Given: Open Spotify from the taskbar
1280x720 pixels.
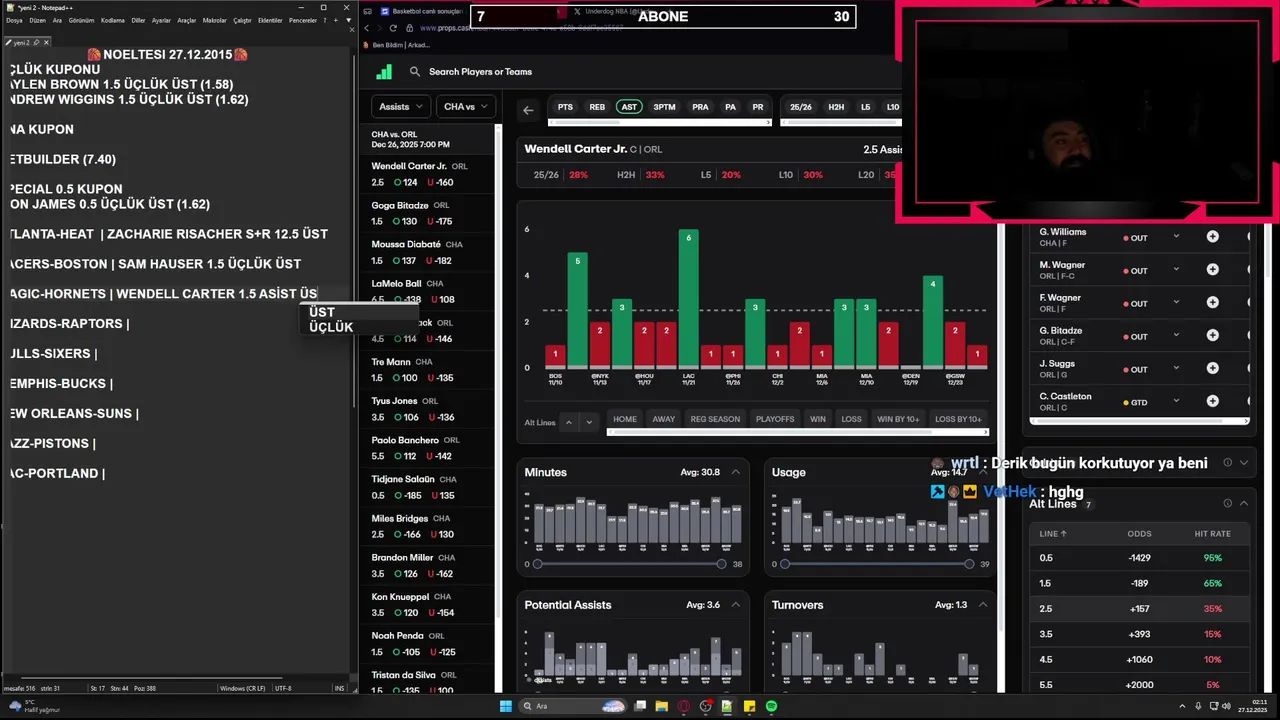Looking at the screenshot, I should coord(771,706).
